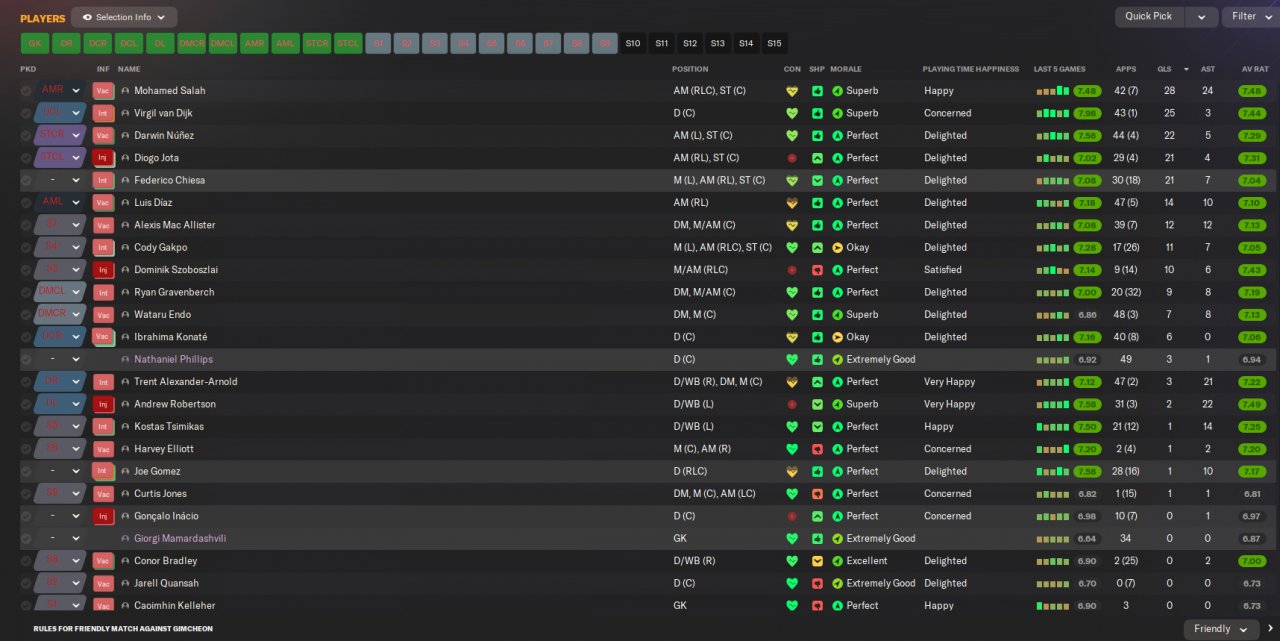Expand the Quick Pick arrow menu
Image resolution: width=1280 pixels, height=641 pixels.
[1202, 17]
